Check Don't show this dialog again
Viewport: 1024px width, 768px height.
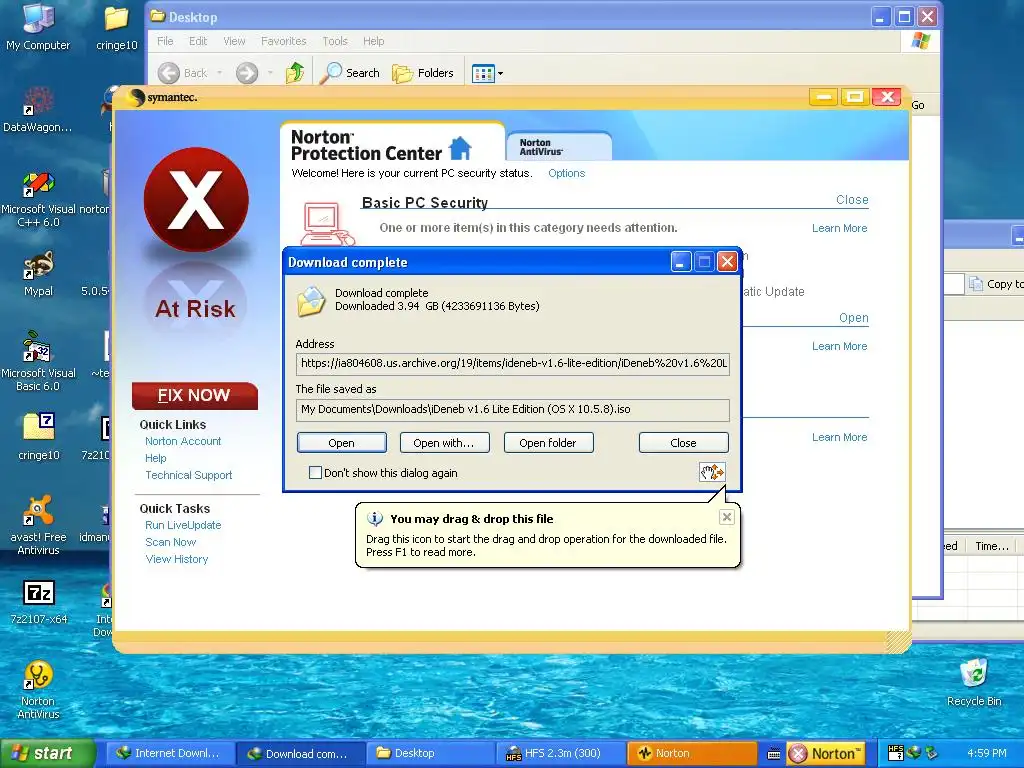[315, 472]
